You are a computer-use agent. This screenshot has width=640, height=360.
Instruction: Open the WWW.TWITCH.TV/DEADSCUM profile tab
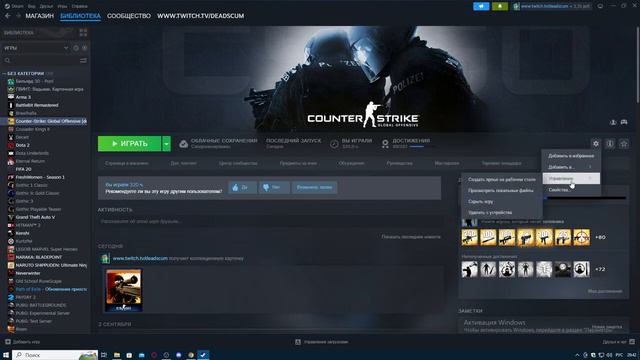pos(200,16)
